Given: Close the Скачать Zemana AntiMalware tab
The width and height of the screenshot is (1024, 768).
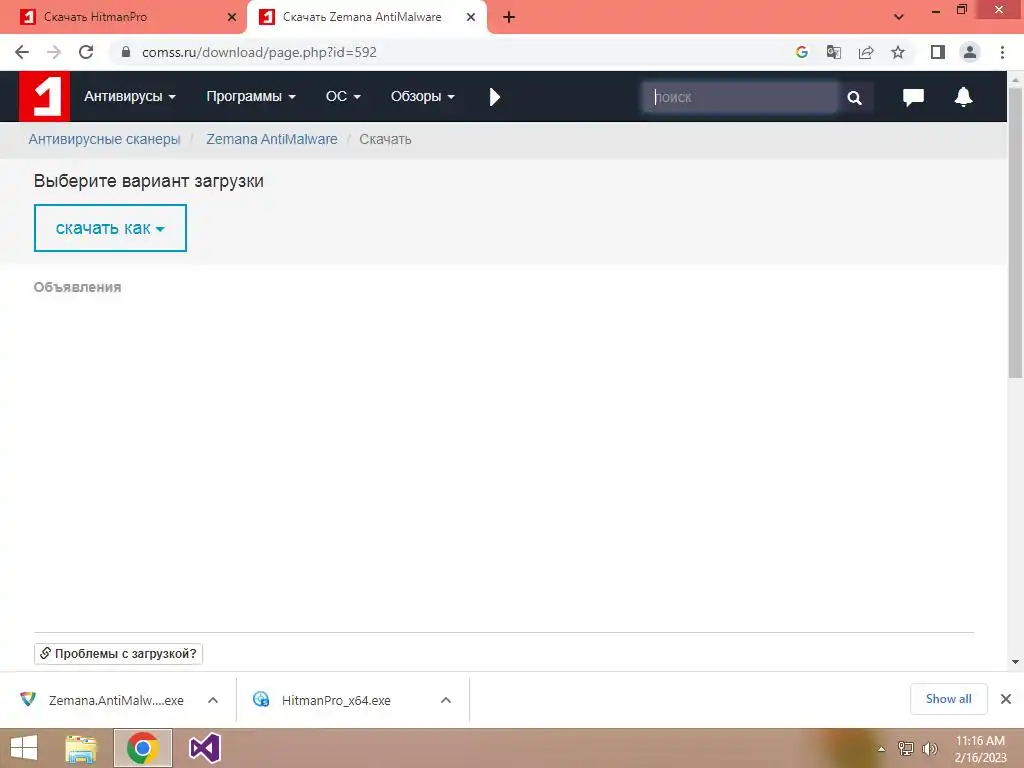Looking at the screenshot, I should click(x=471, y=17).
